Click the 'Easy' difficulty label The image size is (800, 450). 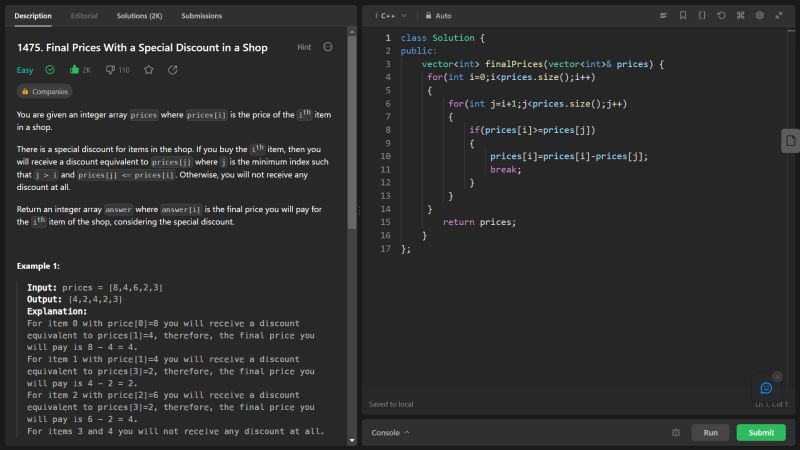(25, 70)
